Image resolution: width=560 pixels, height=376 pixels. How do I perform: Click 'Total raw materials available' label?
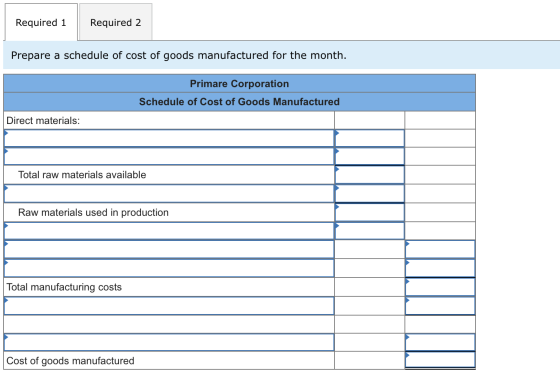(82, 175)
